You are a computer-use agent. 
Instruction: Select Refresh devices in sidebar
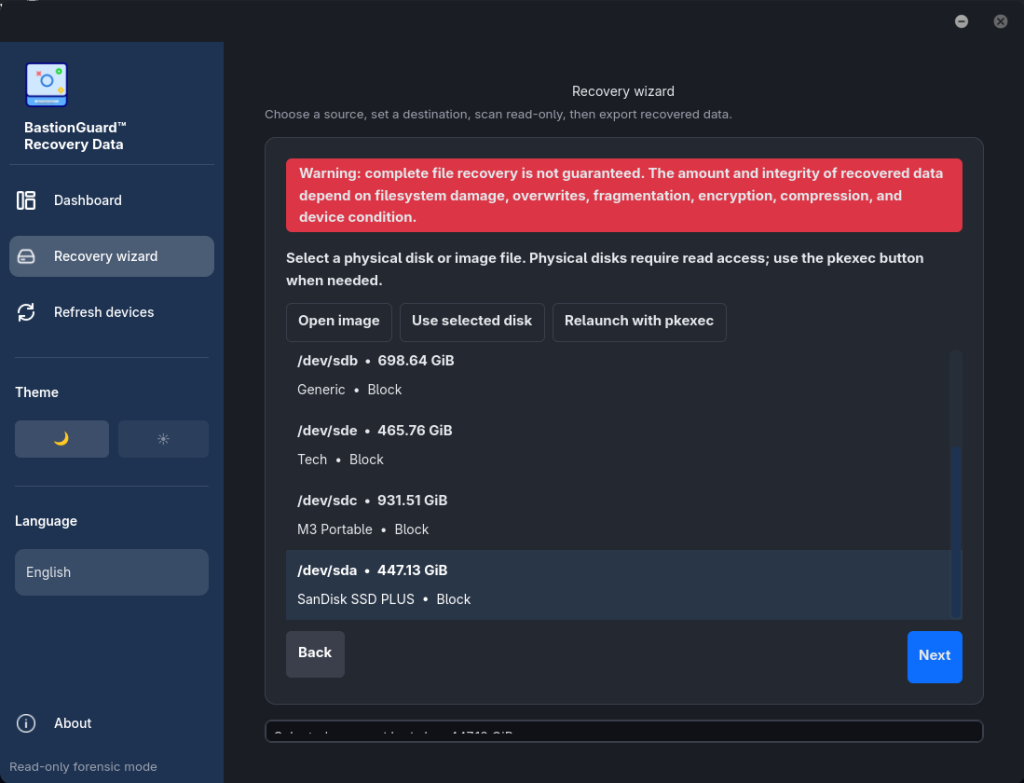(112, 312)
